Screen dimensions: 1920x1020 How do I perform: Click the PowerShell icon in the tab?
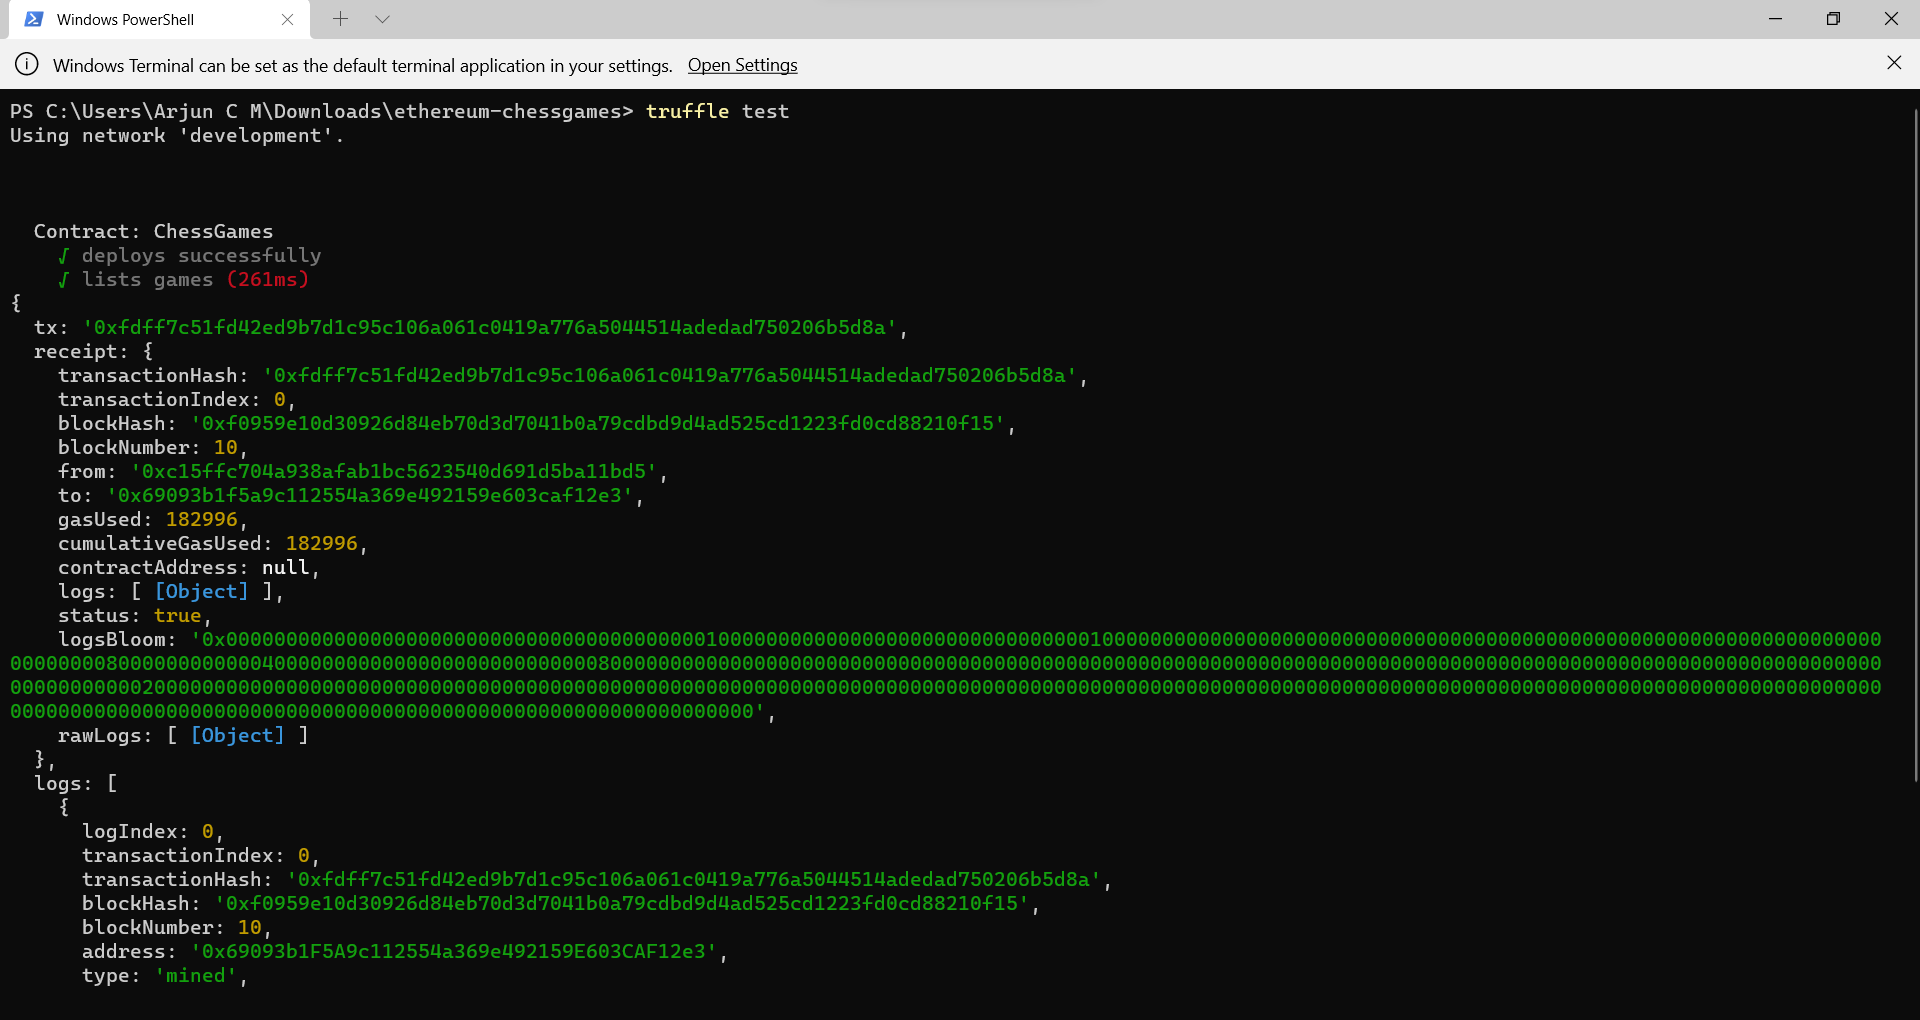tap(34, 19)
